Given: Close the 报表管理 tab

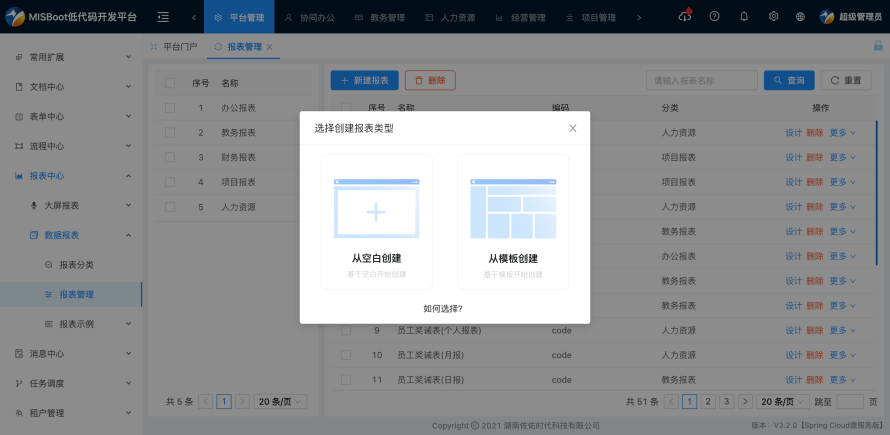Looking at the screenshot, I should 269,47.
